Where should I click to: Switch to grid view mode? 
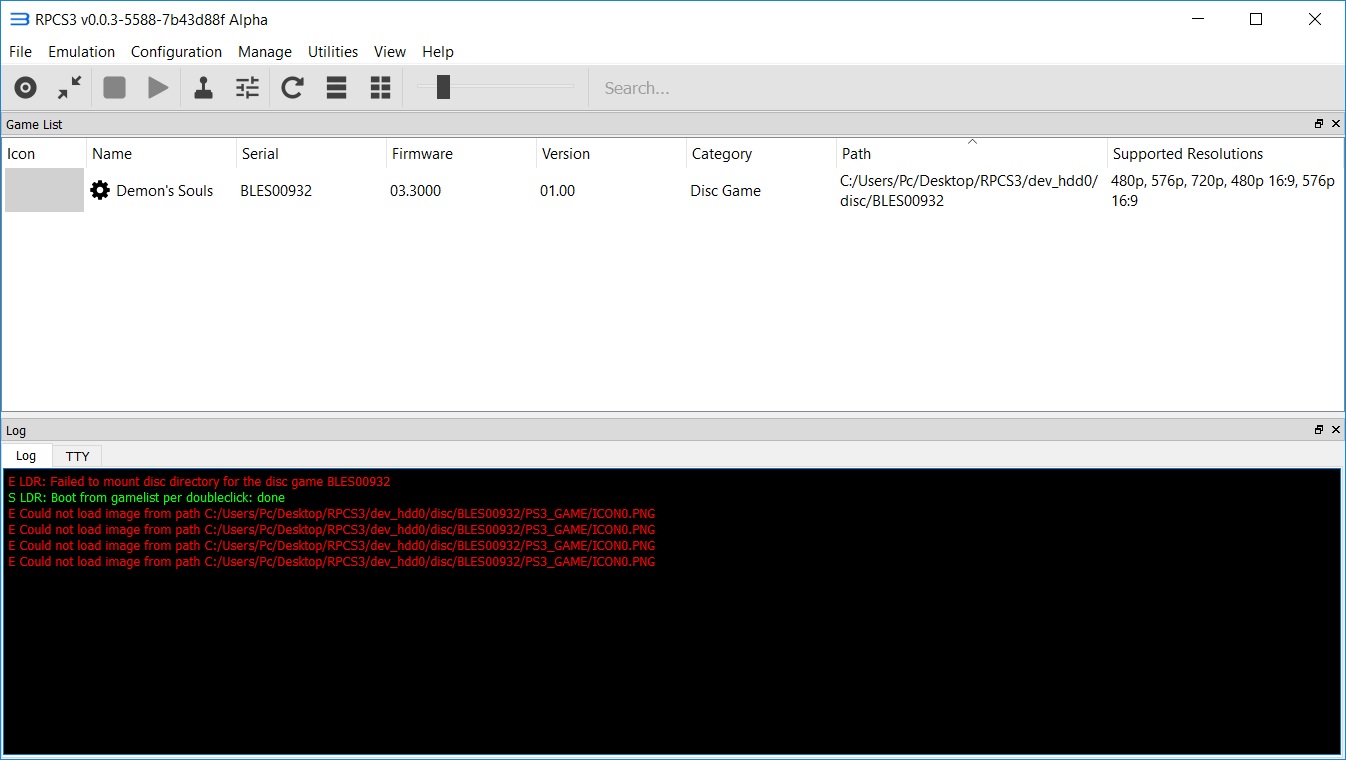point(380,88)
